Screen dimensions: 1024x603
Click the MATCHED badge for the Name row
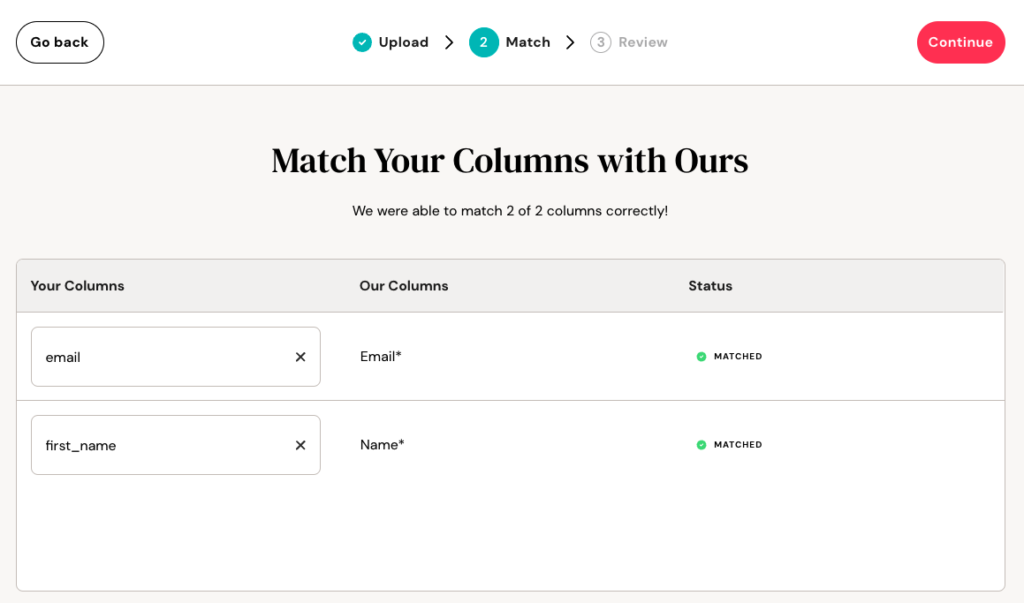click(x=730, y=445)
